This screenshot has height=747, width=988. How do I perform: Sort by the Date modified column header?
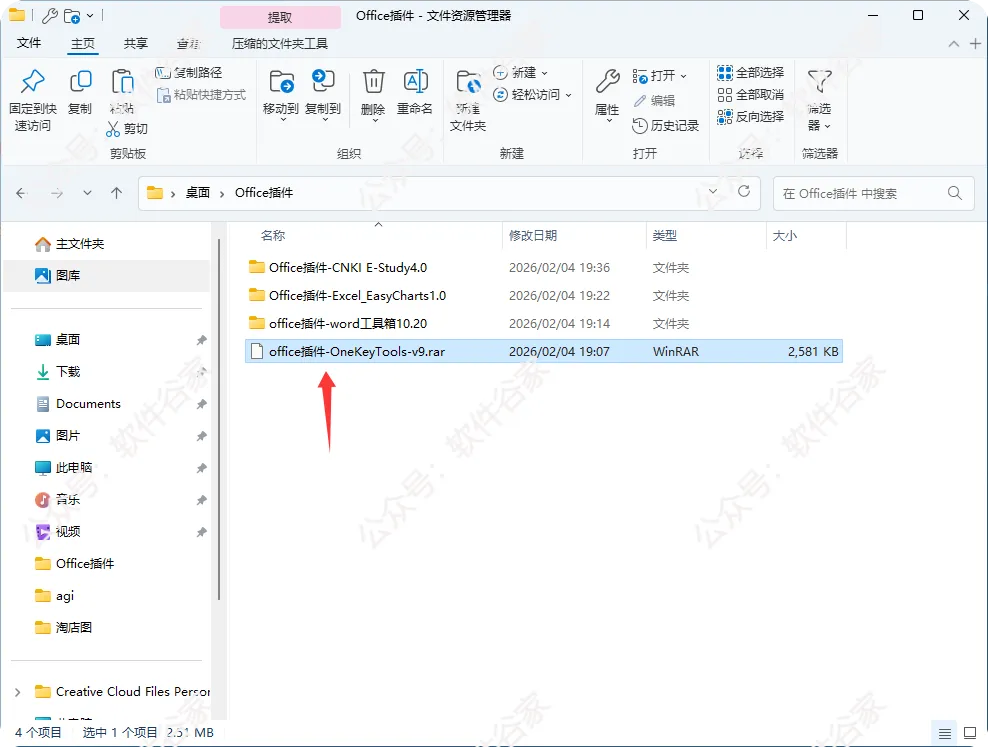pos(533,236)
